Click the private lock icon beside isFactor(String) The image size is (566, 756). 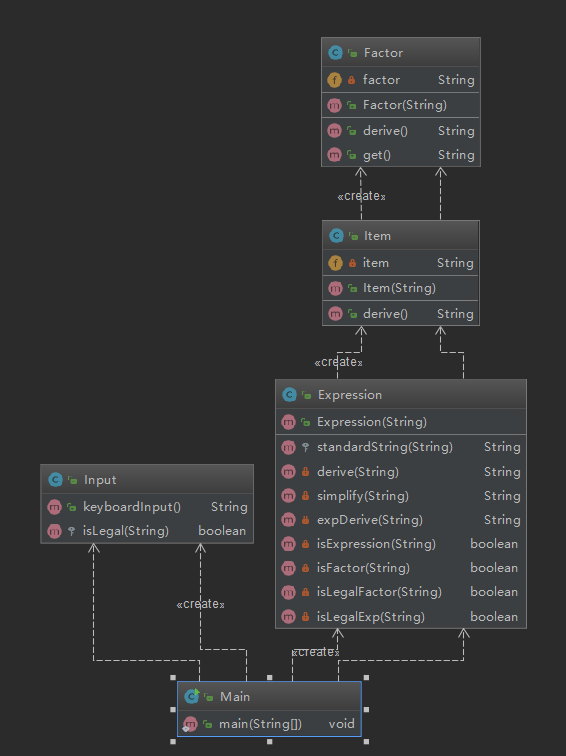(x=305, y=568)
